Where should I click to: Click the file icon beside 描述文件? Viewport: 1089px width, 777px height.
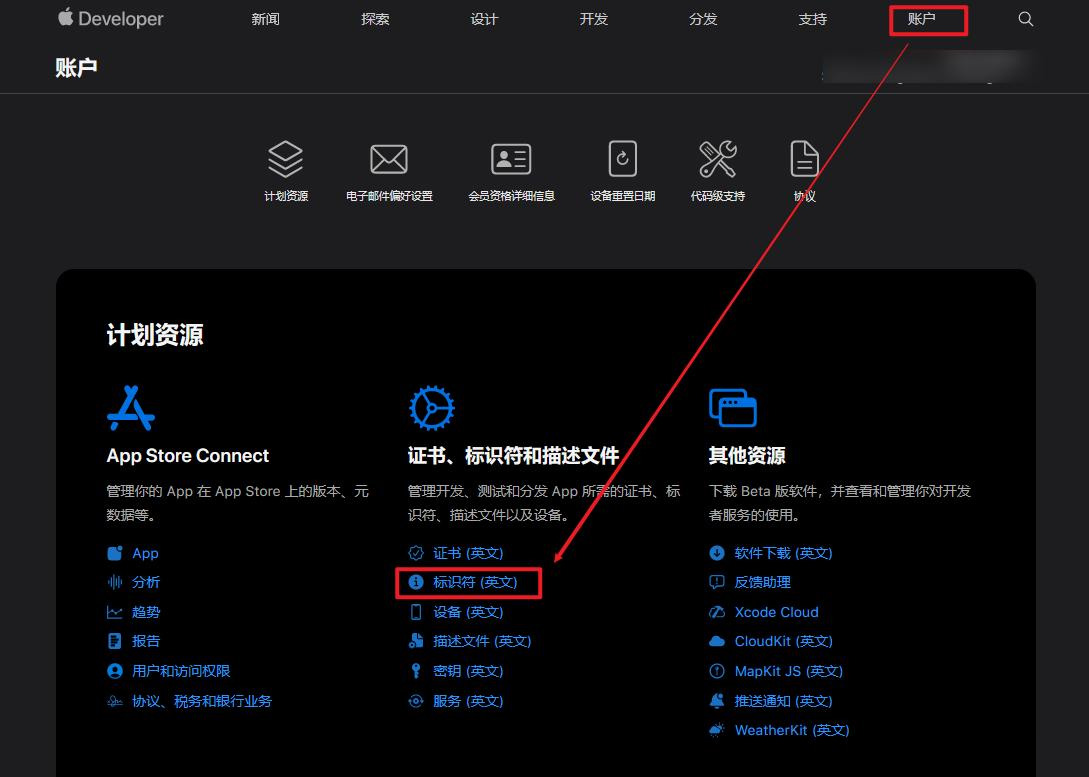click(x=415, y=641)
